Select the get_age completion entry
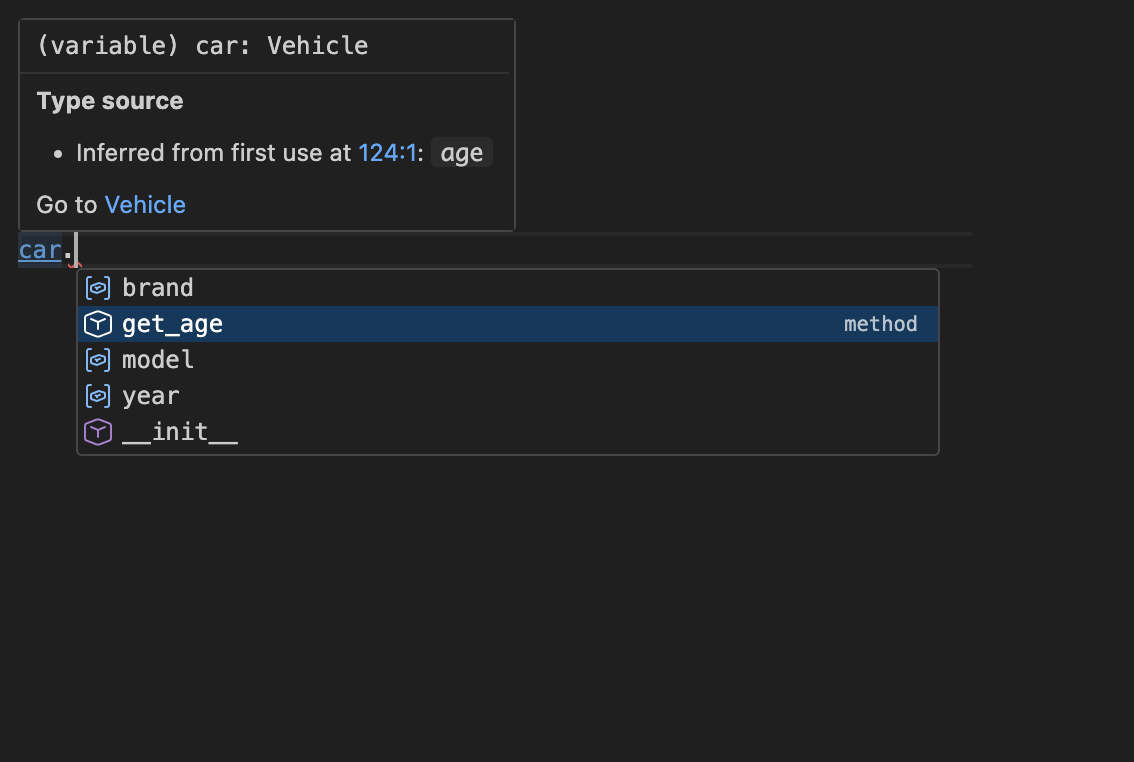The image size is (1134, 762). (171, 323)
